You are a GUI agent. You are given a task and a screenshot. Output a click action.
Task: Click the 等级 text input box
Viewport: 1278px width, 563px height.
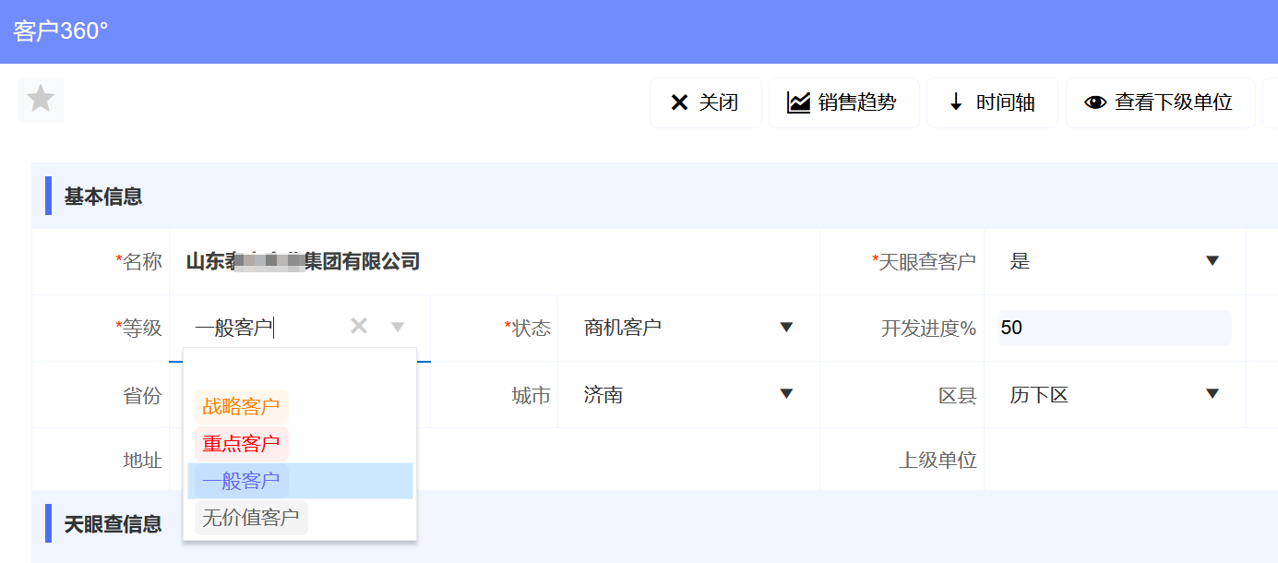click(265, 327)
